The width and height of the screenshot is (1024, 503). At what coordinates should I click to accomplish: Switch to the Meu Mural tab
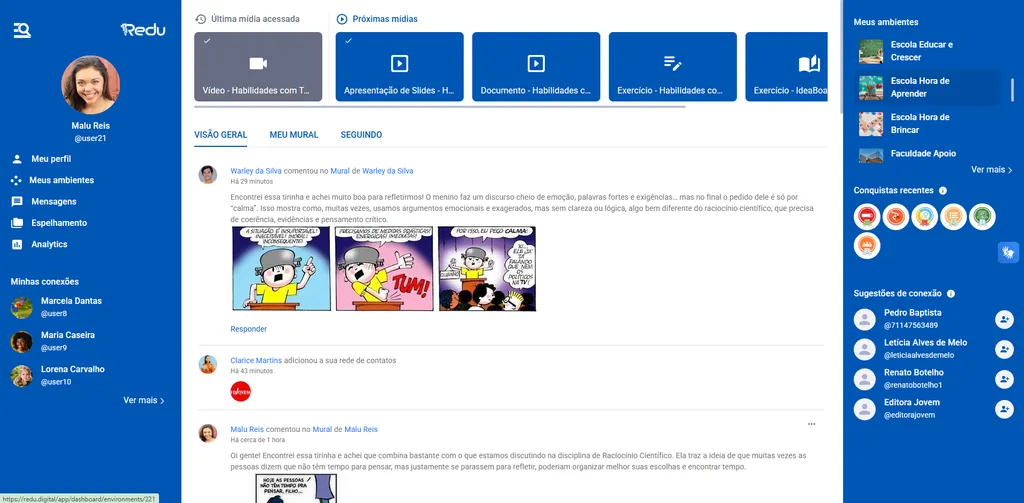tap(294, 135)
